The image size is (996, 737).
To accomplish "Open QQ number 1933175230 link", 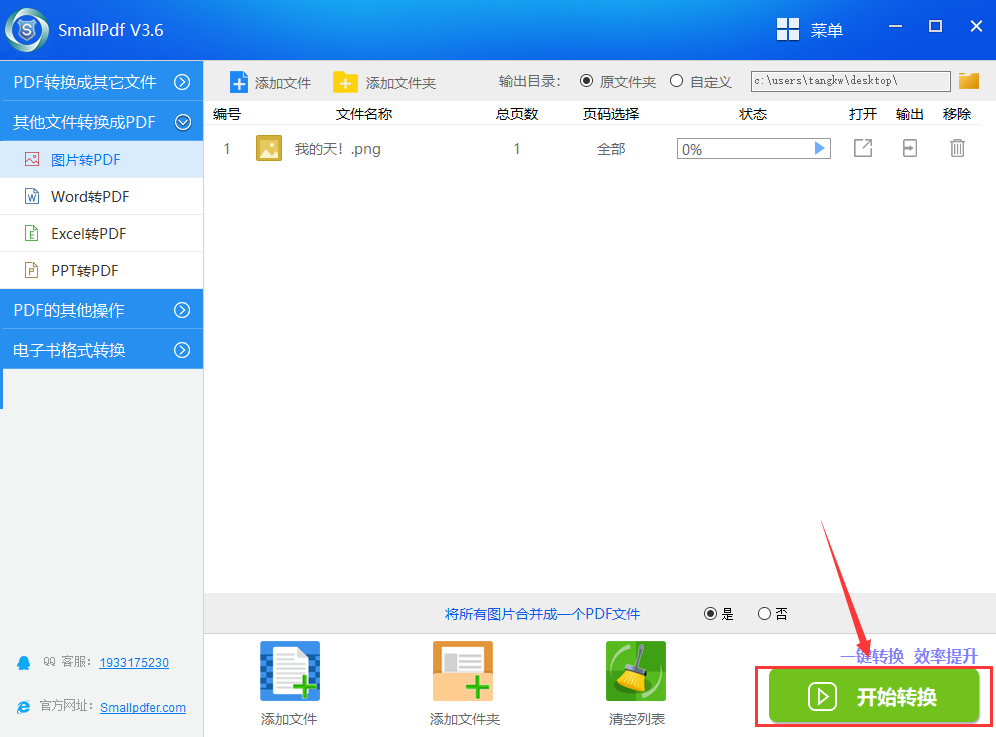I will [x=134, y=663].
